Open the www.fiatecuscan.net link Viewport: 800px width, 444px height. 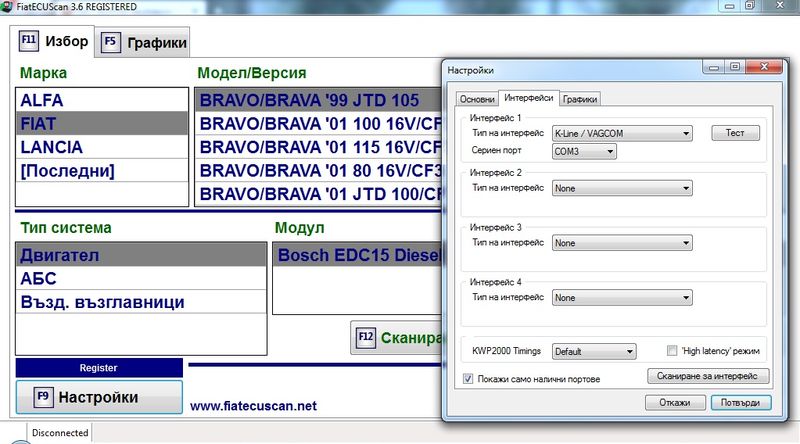click(253, 406)
